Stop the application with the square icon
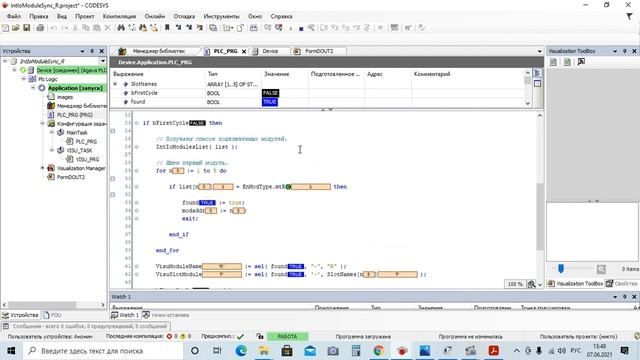640x360 pixels. pos(301,29)
